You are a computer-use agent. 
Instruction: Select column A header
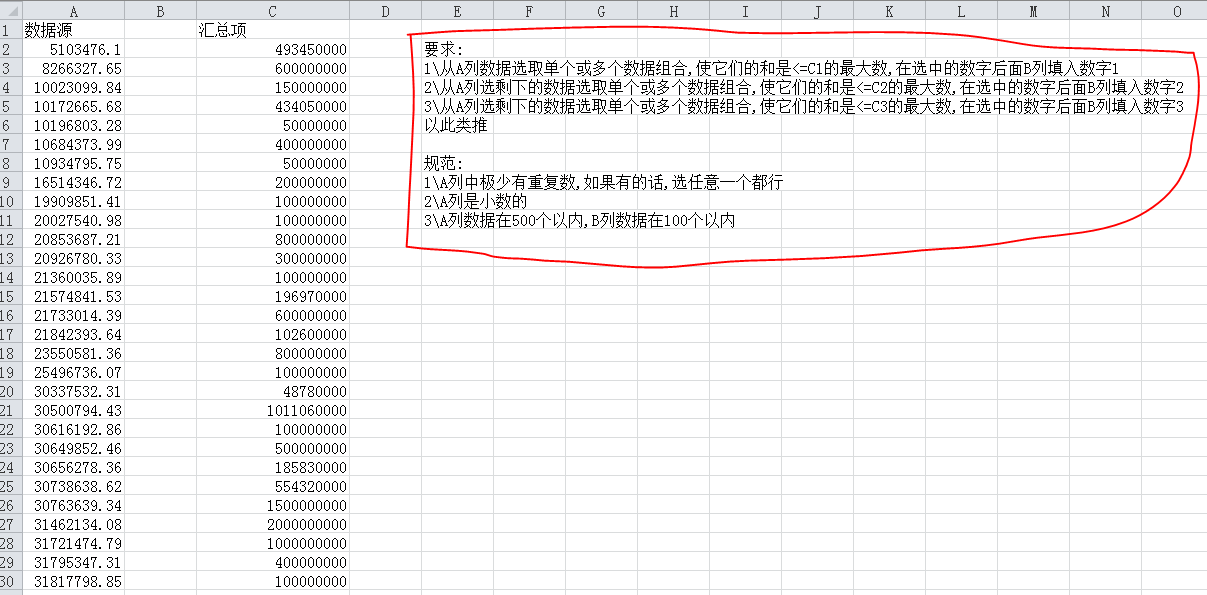point(73,11)
